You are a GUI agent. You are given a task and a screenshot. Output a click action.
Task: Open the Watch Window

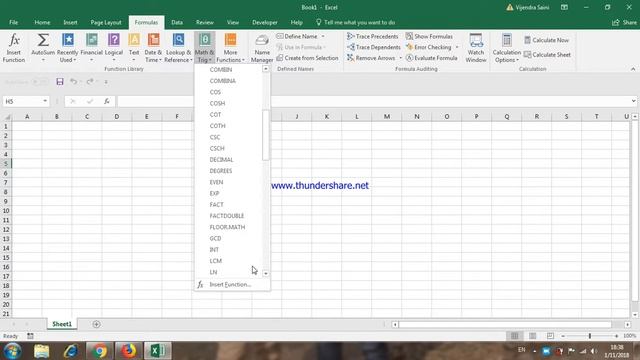pos(476,48)
